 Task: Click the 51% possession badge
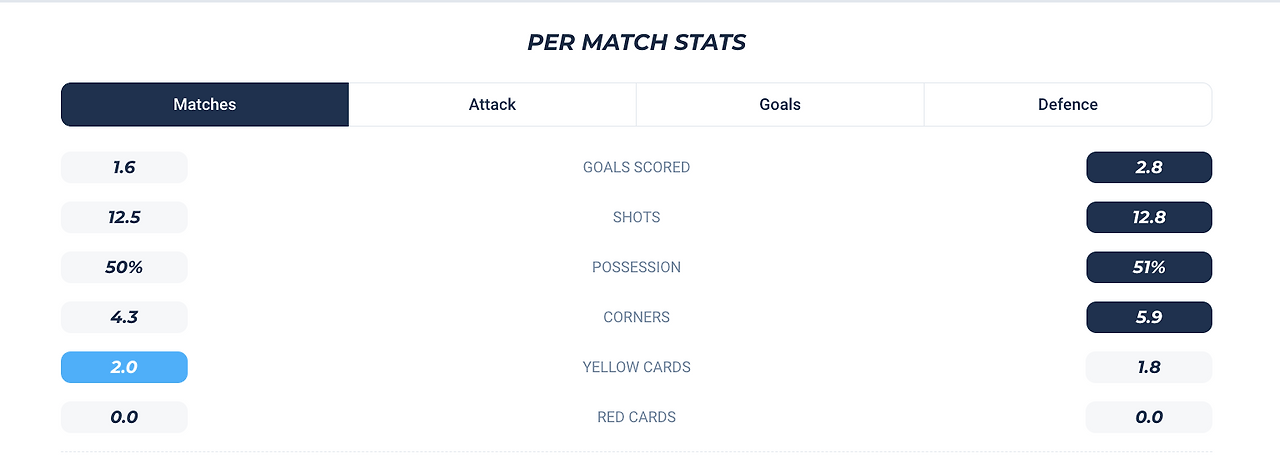point(1149,267)
